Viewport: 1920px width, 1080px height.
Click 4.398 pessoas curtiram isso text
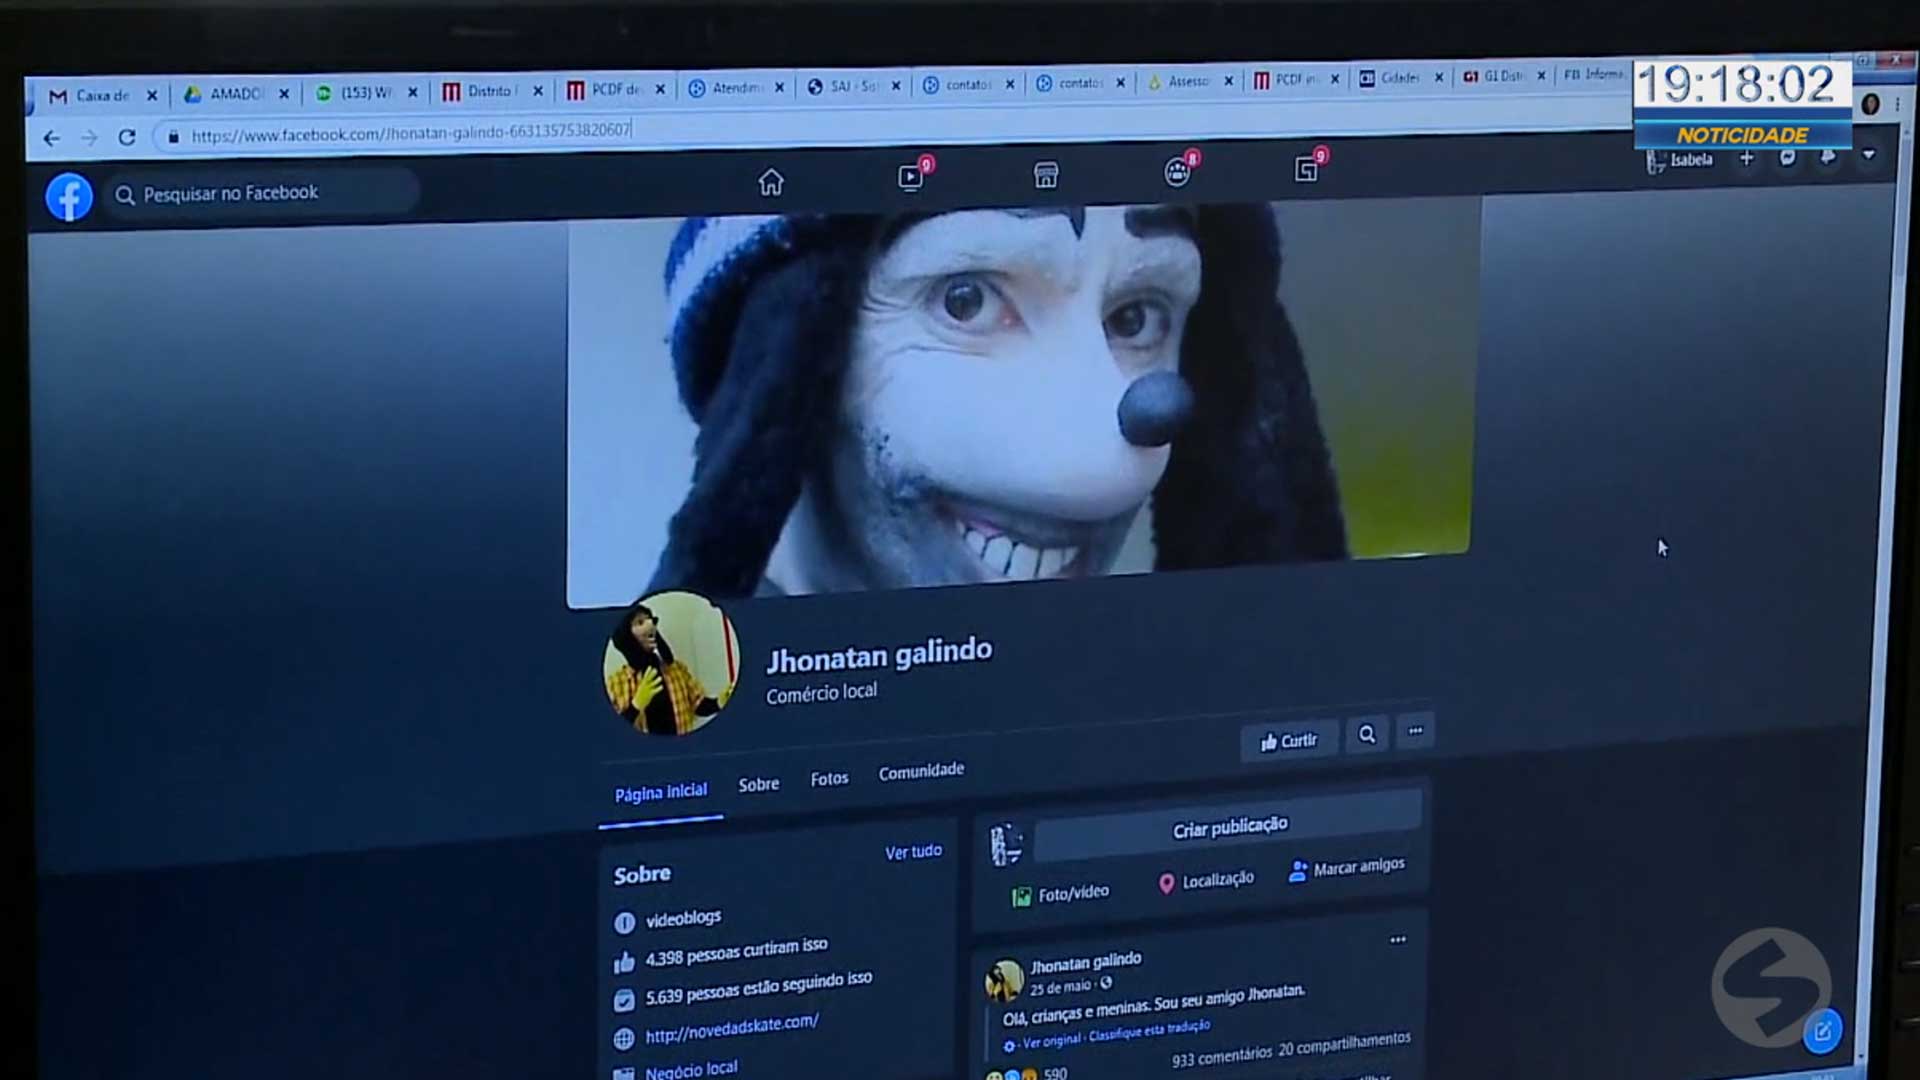[x=736, y=951]
